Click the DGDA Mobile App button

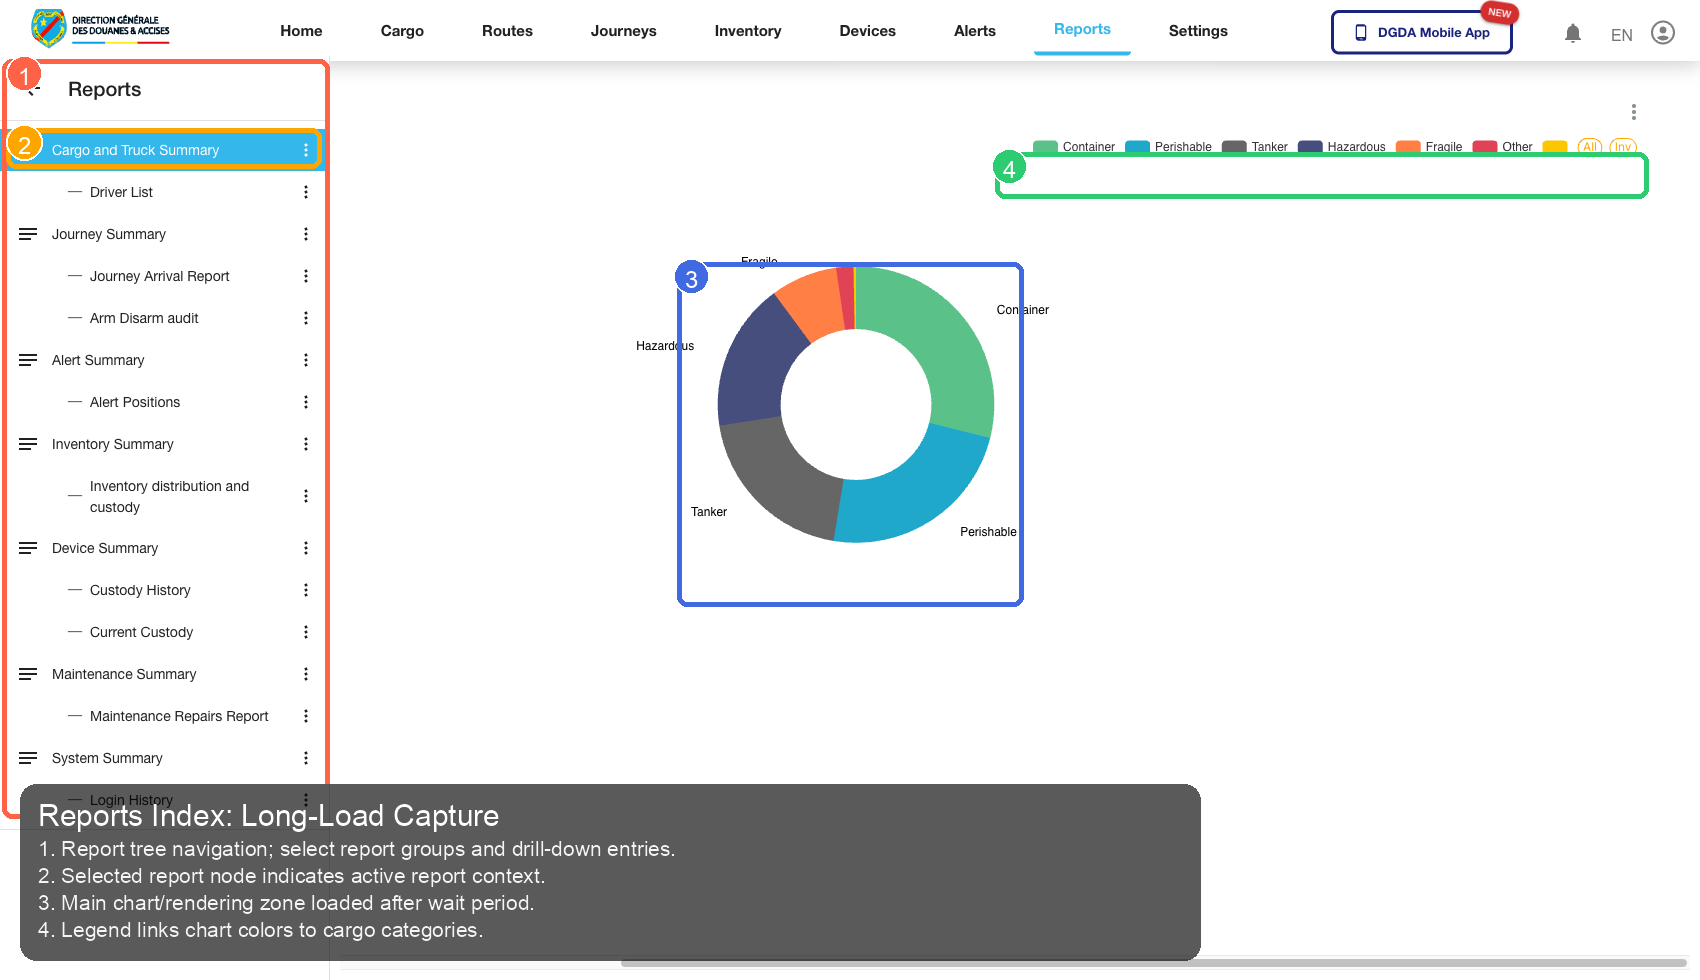pos(1421,32)
